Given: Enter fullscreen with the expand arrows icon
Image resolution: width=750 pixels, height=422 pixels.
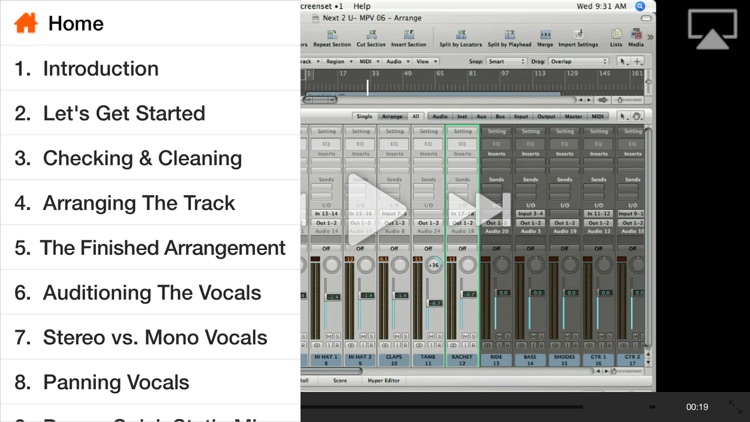Looking at the screenshot, I should [735, 407].
